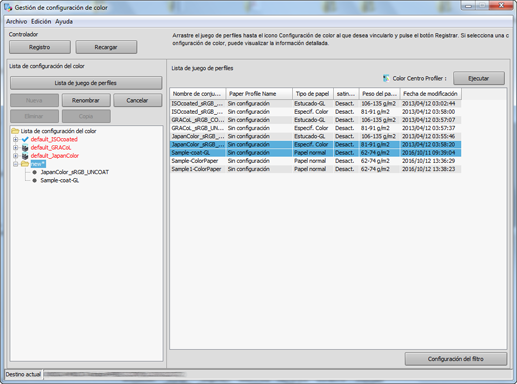Click the root folder icon of Lista de configuración del color
The height and width of the screenshot is (384, 517).
15,131
